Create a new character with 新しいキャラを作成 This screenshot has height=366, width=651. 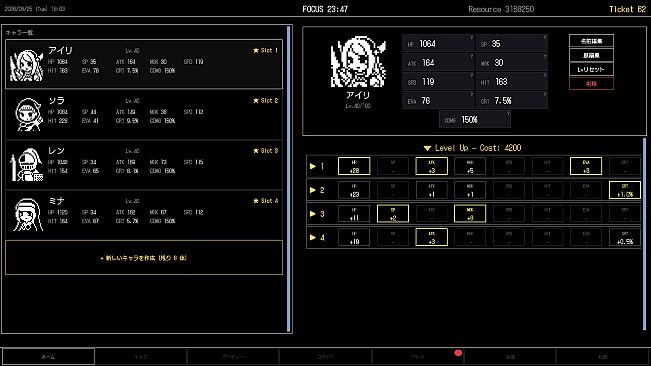click(144, 258)
